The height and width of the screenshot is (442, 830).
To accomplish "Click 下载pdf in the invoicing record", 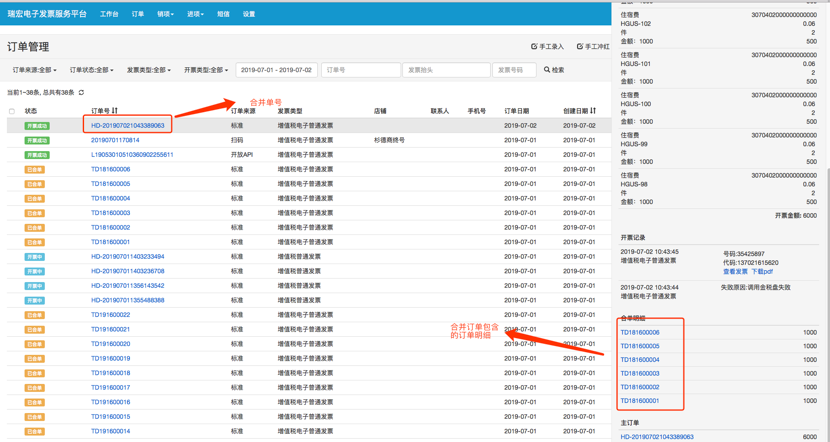I will pos(762,272).
